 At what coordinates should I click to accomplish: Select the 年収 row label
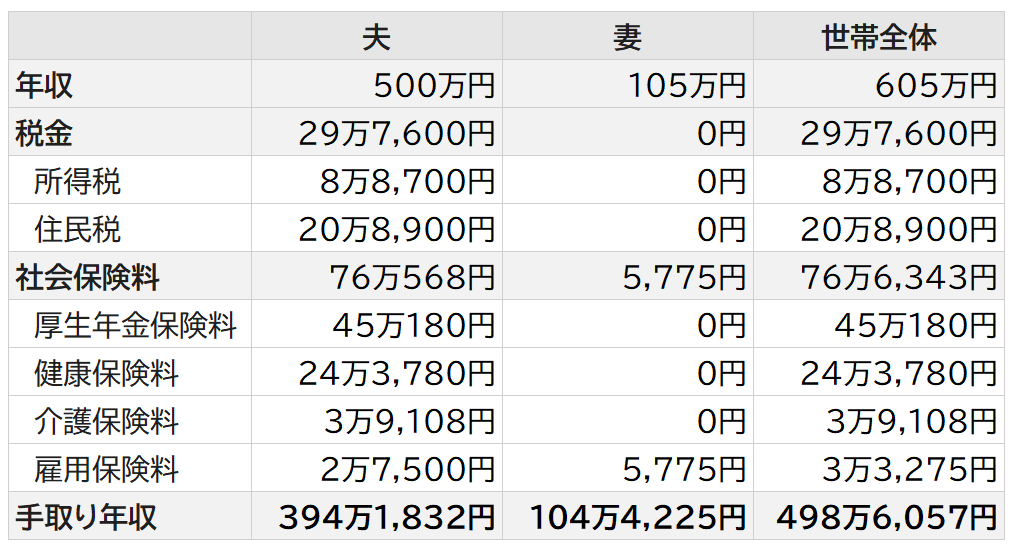(x=44, y=85)
